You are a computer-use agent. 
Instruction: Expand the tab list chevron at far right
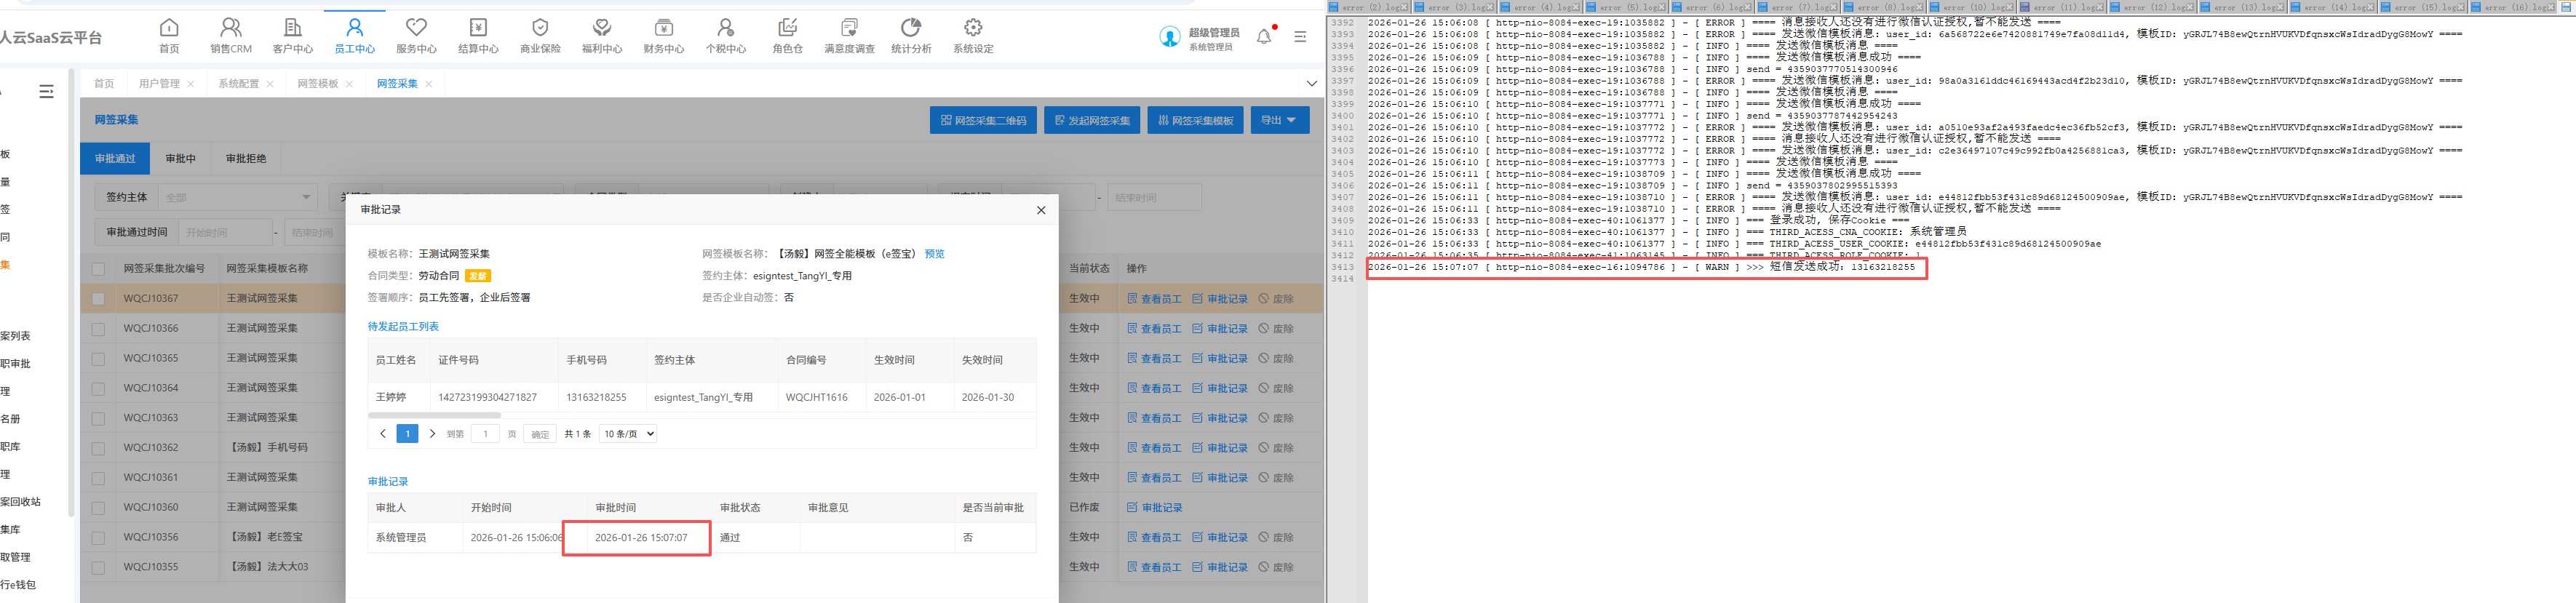tap(1311, 84)
